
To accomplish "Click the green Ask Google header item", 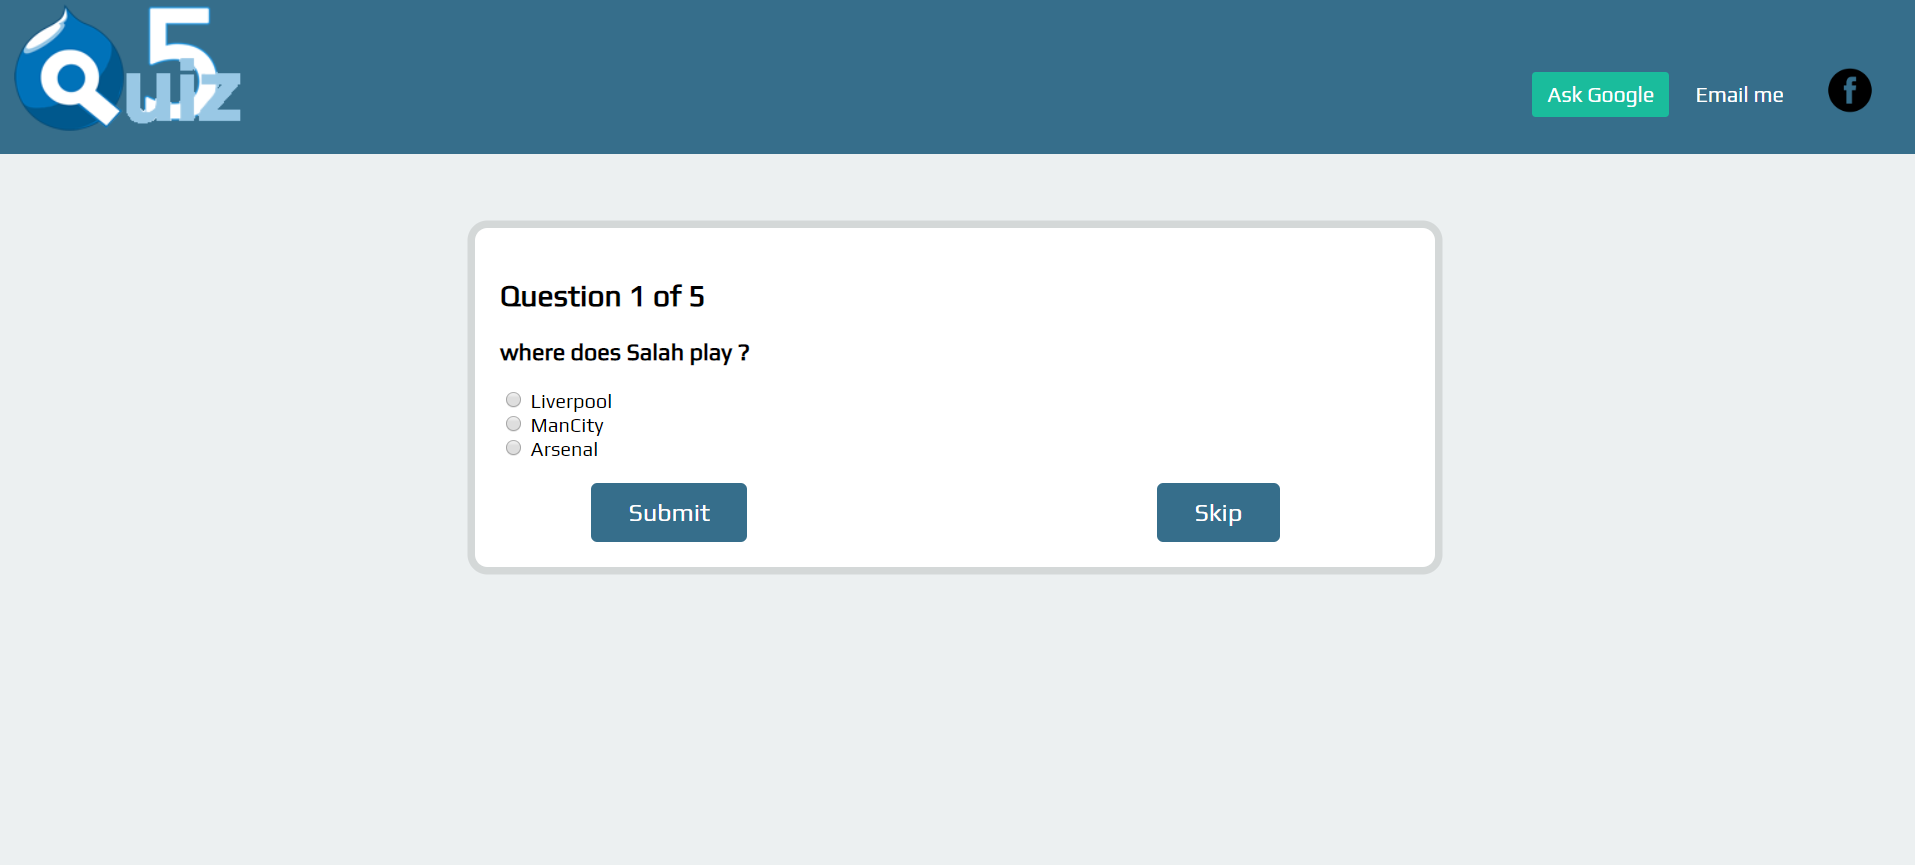I will 1599,94.
